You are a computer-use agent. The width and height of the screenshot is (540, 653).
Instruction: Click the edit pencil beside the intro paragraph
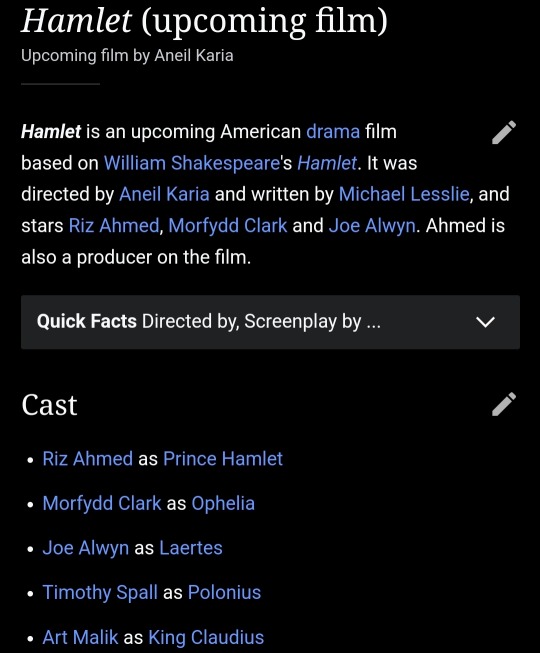[504, 132]
